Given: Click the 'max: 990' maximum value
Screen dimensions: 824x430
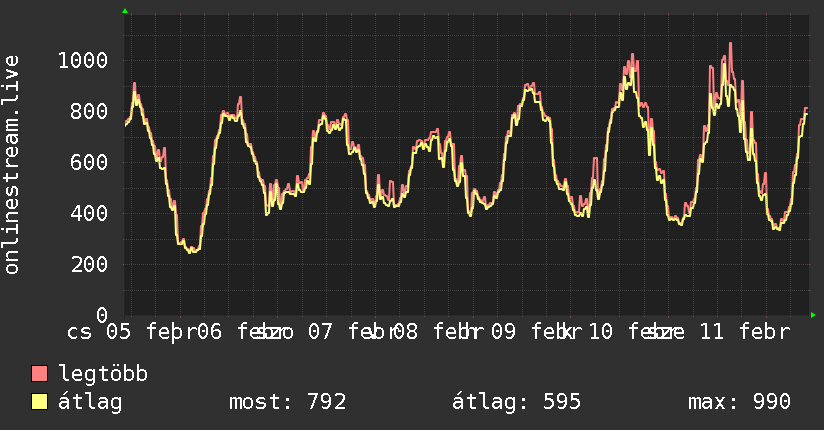Looking at the screenshot, I should (739, 402).
